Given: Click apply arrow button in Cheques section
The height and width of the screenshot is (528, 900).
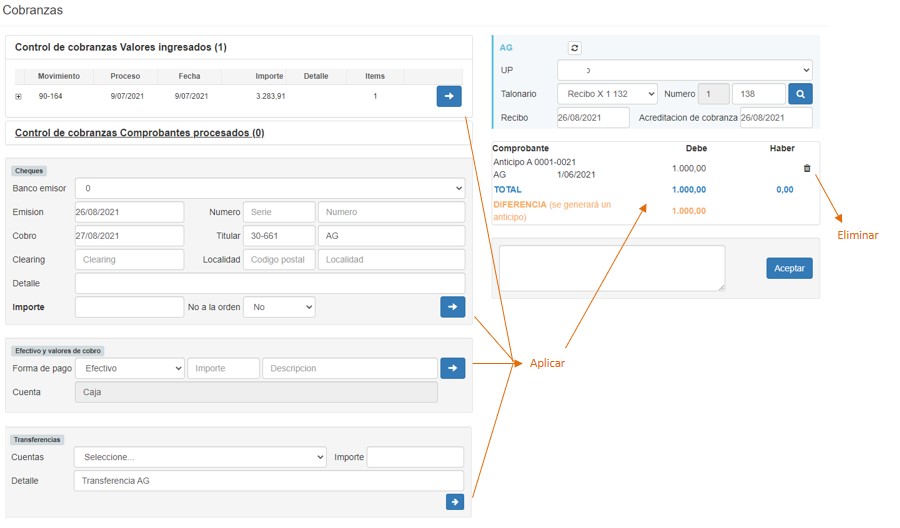Looking at the screenshot, I should pos(452,307).
